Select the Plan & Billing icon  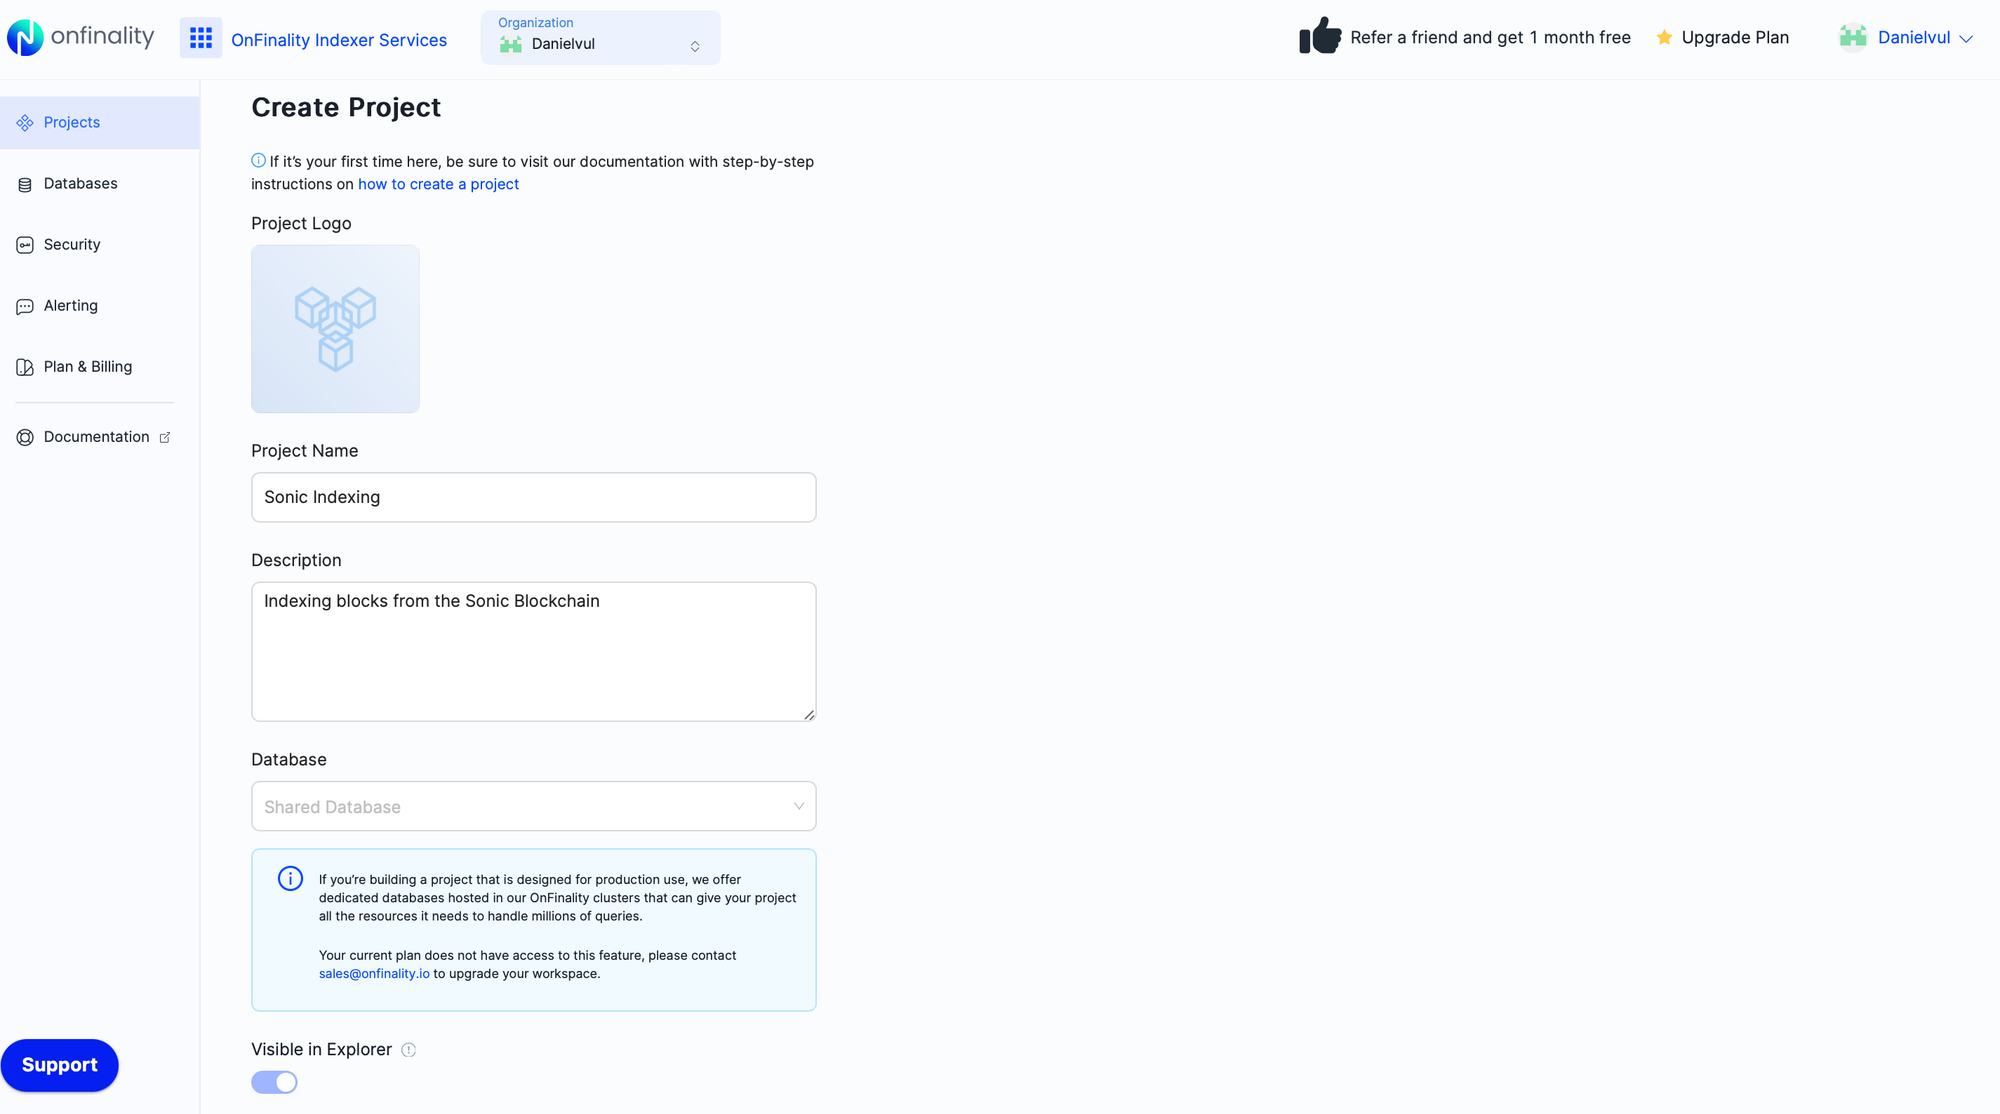(24, 366)
